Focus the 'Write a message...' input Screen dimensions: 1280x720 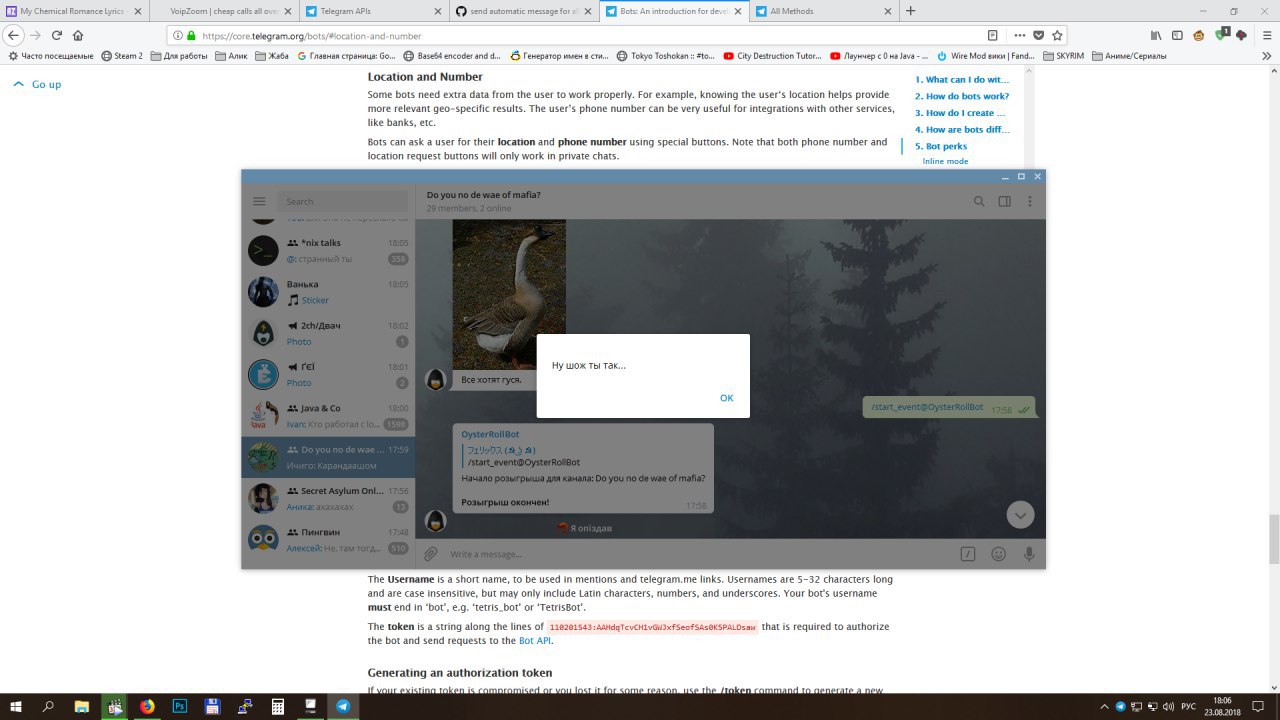[698, 554]
